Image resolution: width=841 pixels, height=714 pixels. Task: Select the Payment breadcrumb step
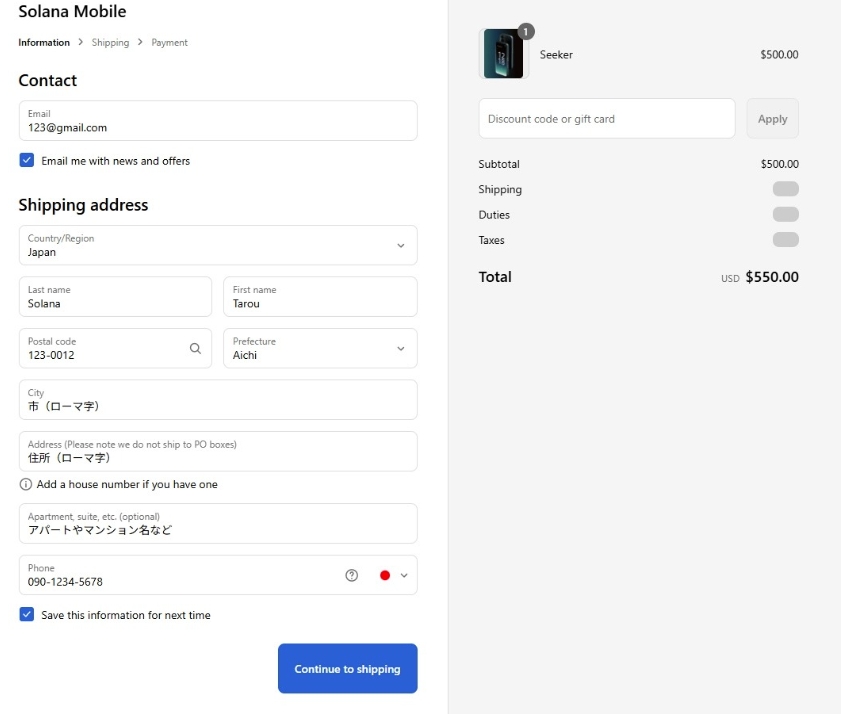pyautogui.click(x=169, y=43)
